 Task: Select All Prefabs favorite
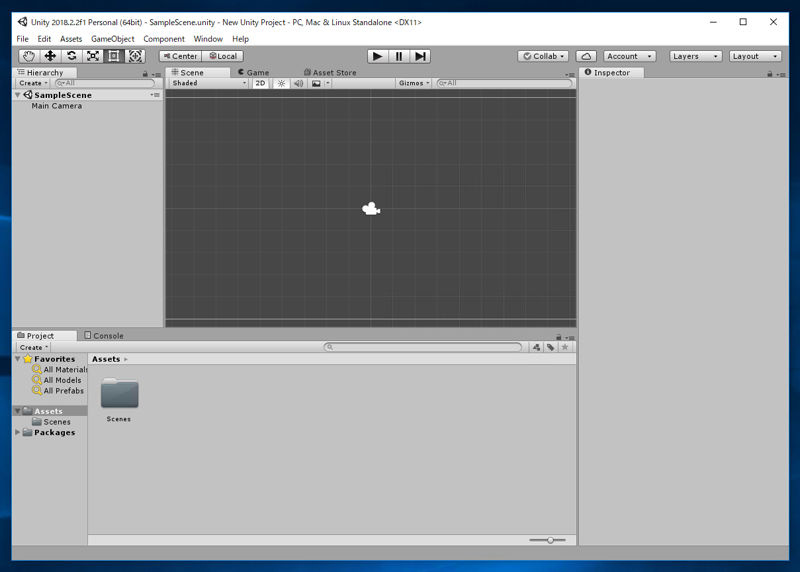tap(58, 391)
